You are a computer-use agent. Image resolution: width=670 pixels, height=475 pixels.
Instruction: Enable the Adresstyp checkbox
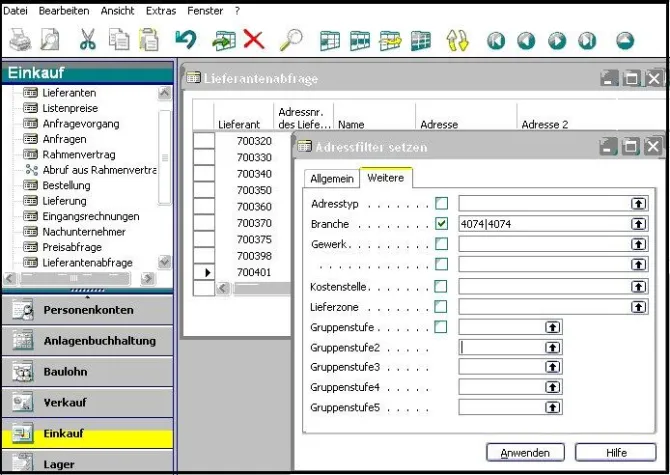click(x=441, y=203)
